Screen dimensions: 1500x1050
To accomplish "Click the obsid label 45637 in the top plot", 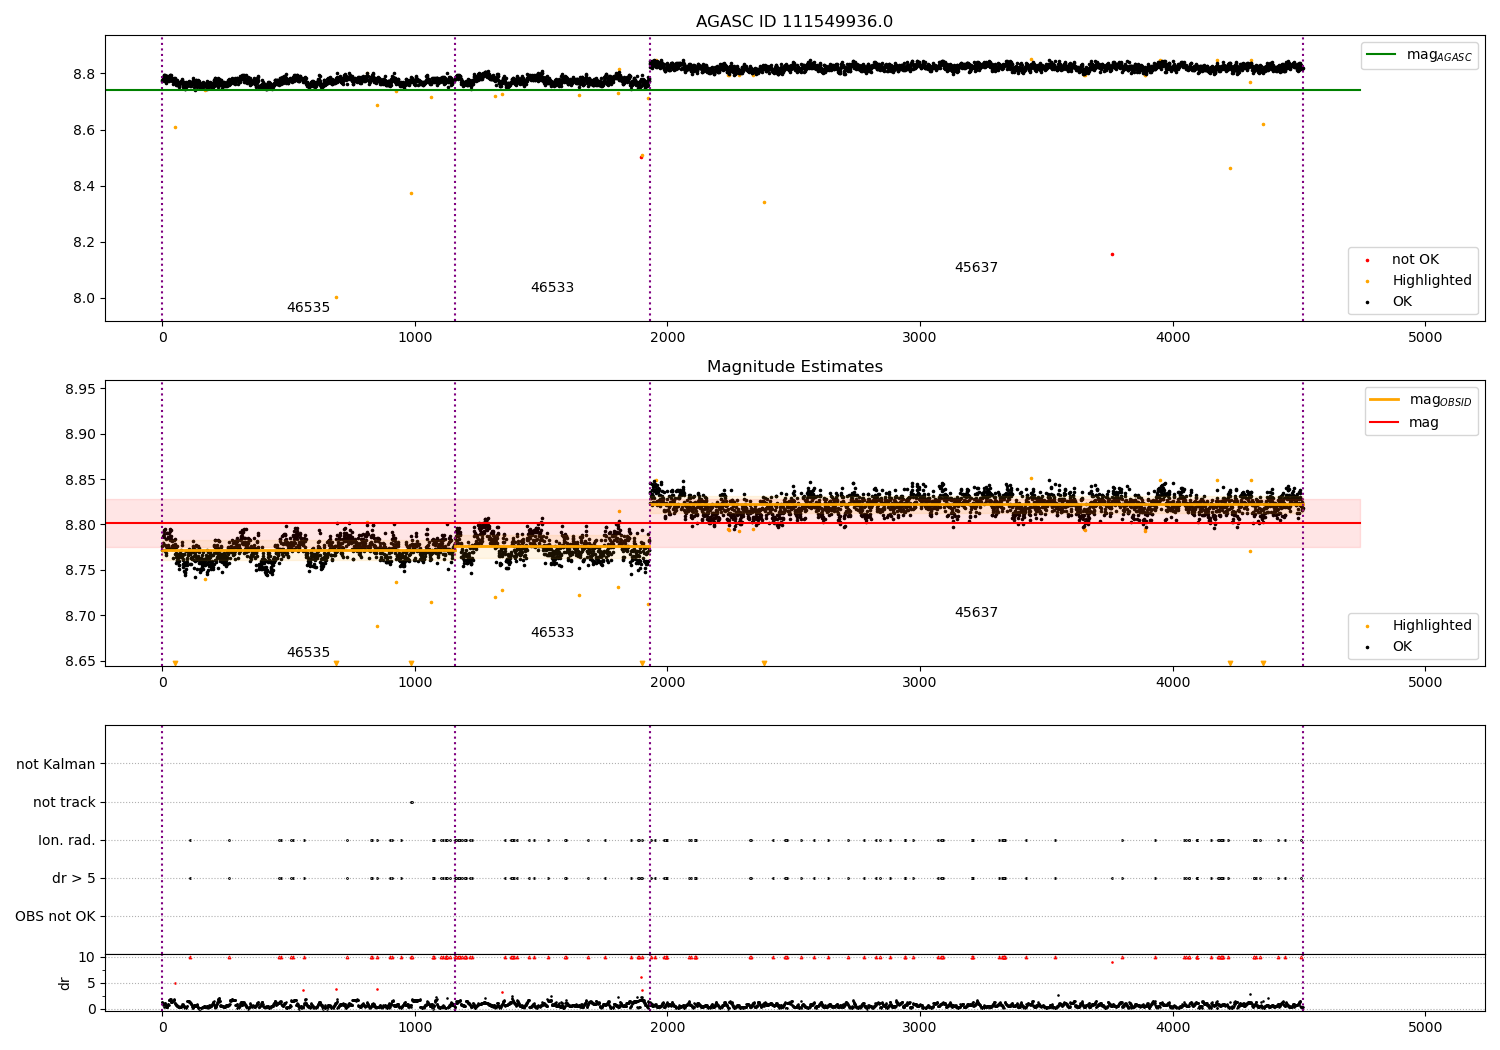I will click(976, 268).
